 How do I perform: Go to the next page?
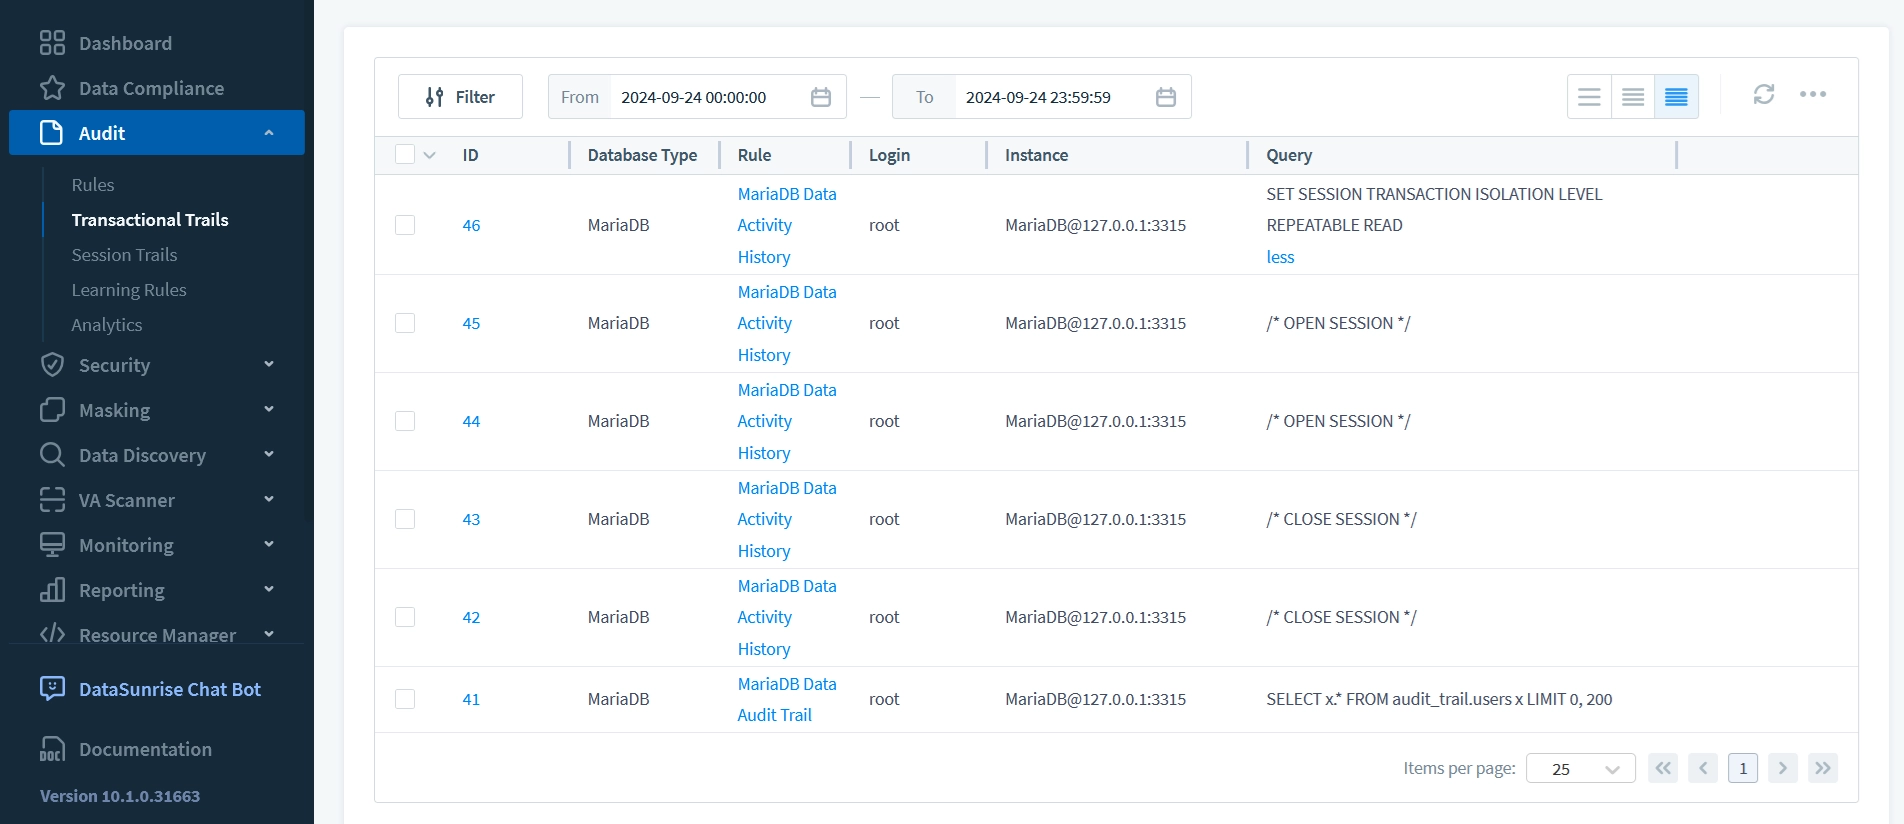coord(1783,768)
